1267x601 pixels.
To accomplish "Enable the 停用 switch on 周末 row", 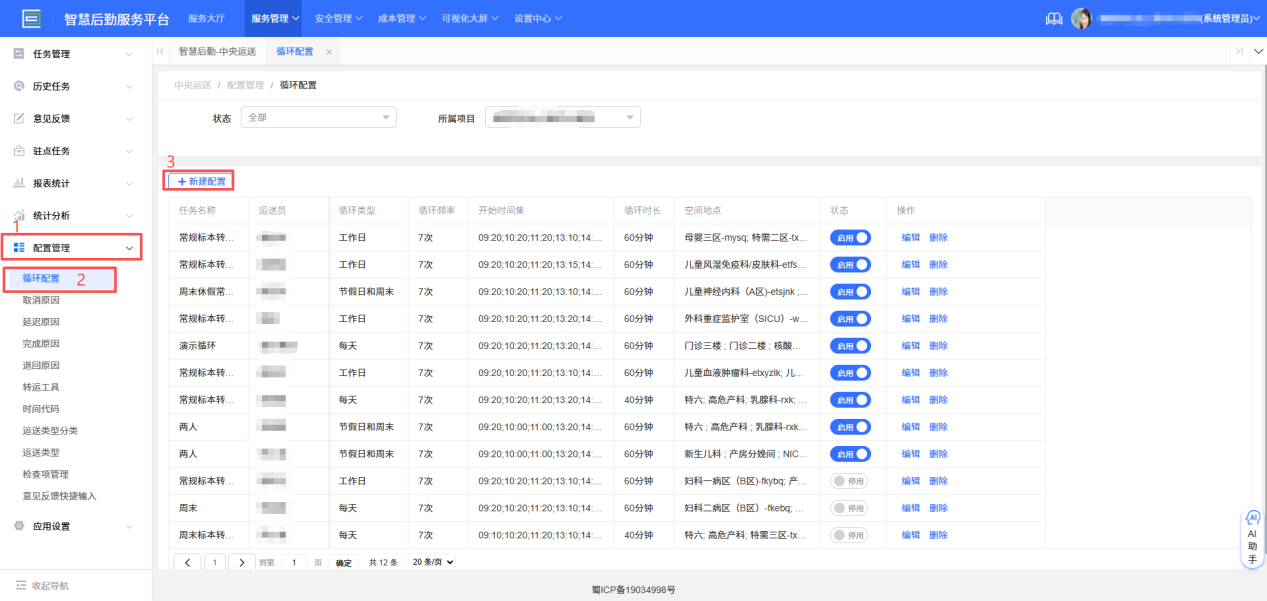I will [x=850, y=507].
